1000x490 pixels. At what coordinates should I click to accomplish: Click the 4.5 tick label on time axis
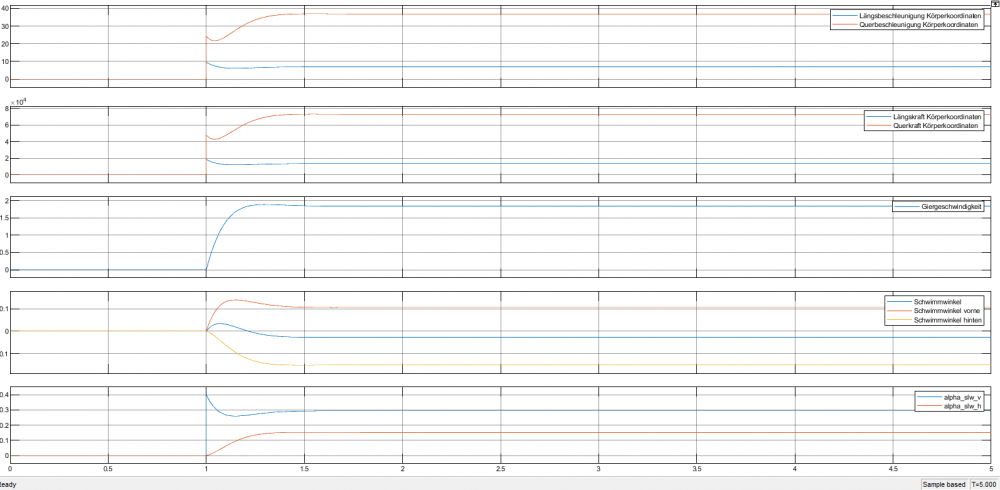coord(892,467)
